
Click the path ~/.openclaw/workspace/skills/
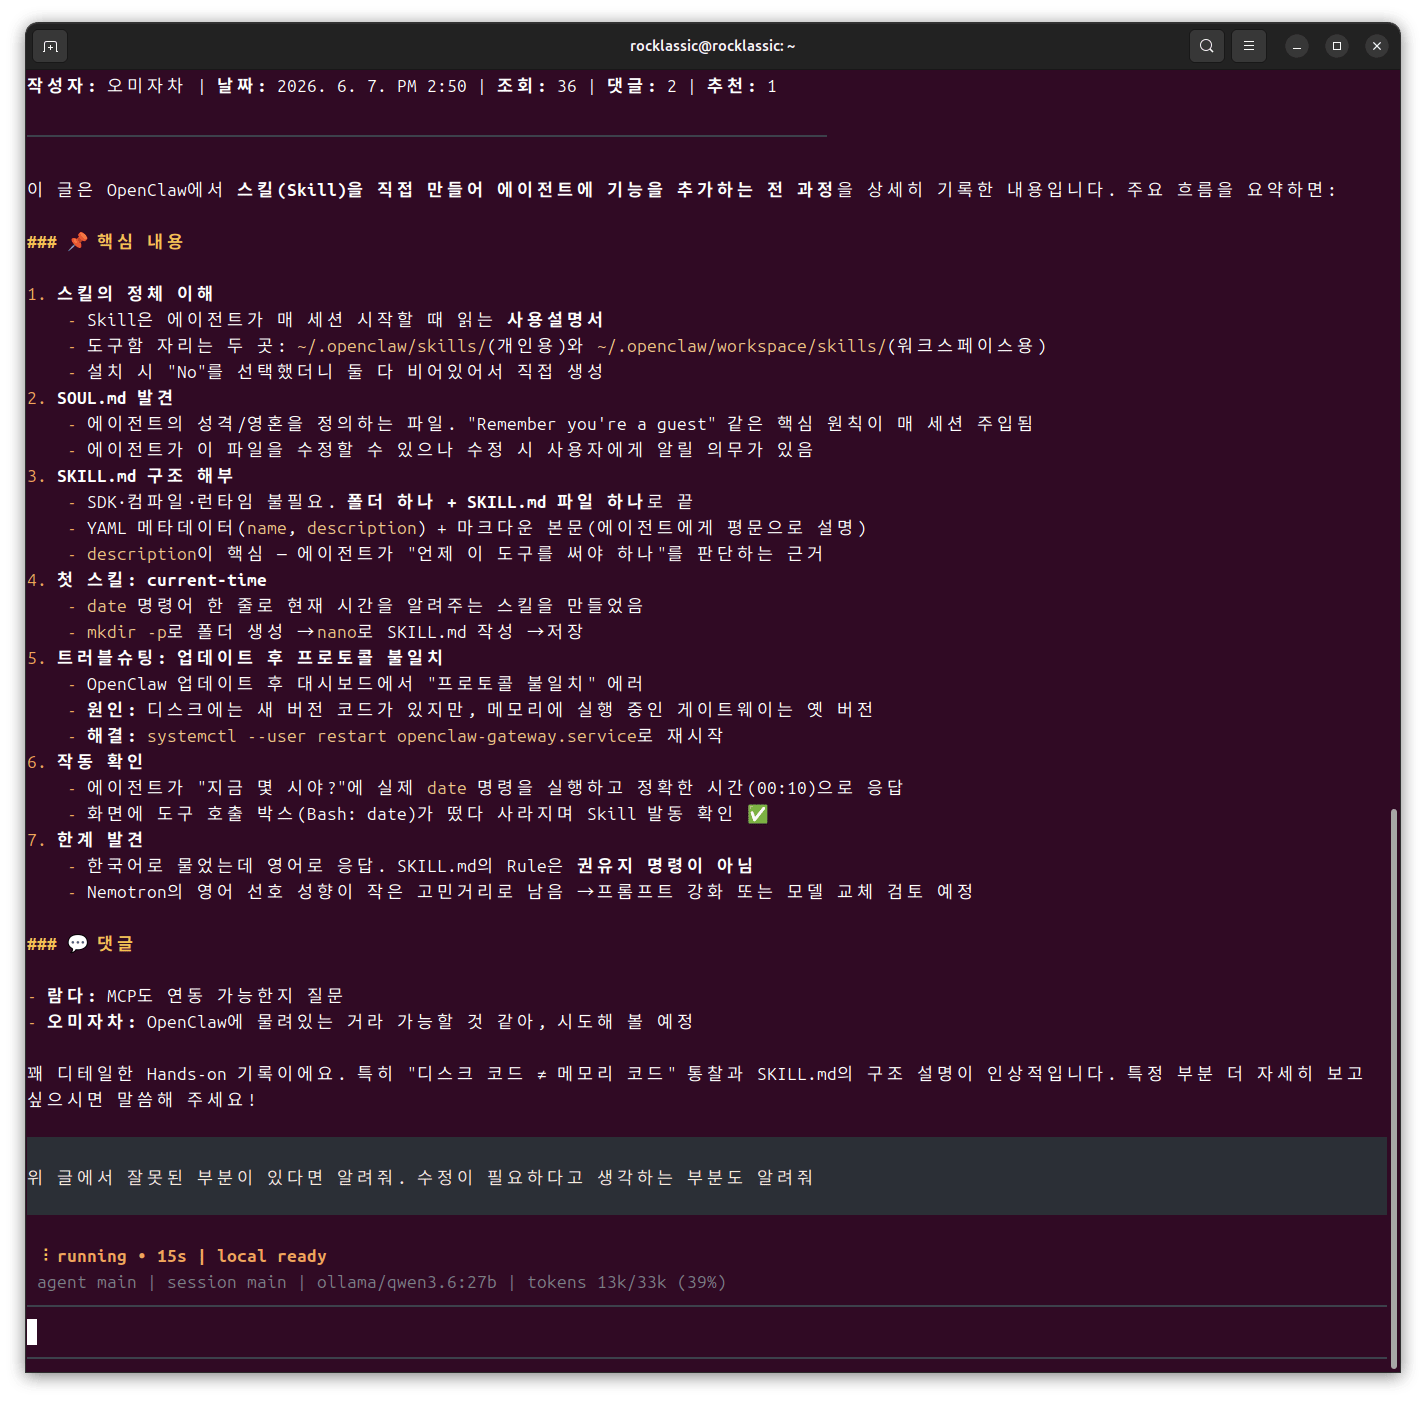742,346
